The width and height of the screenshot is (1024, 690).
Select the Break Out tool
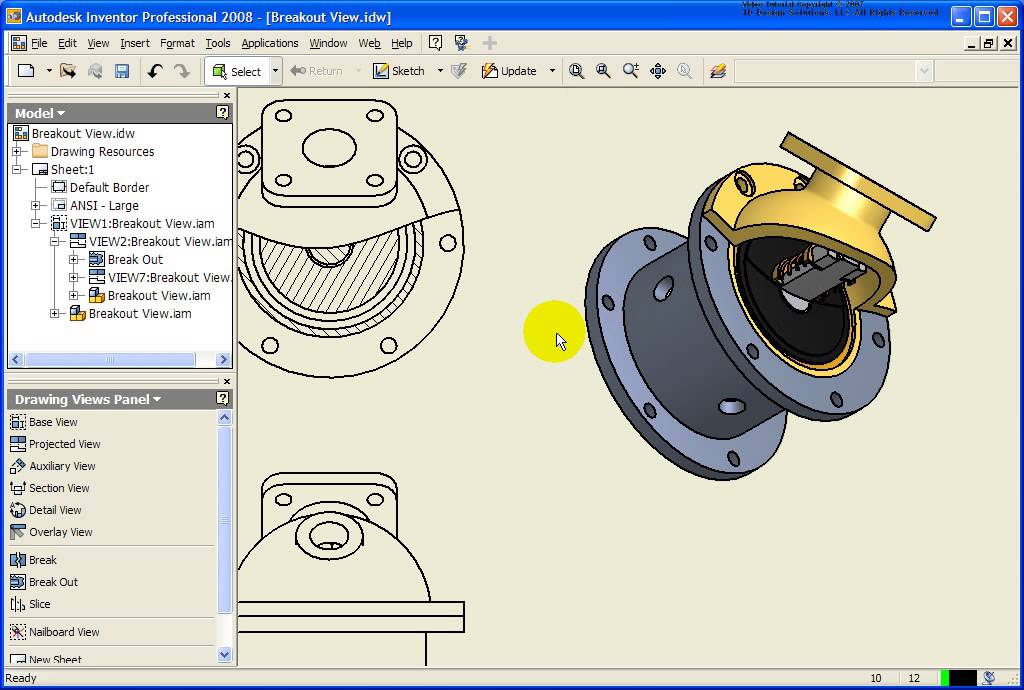44,582
